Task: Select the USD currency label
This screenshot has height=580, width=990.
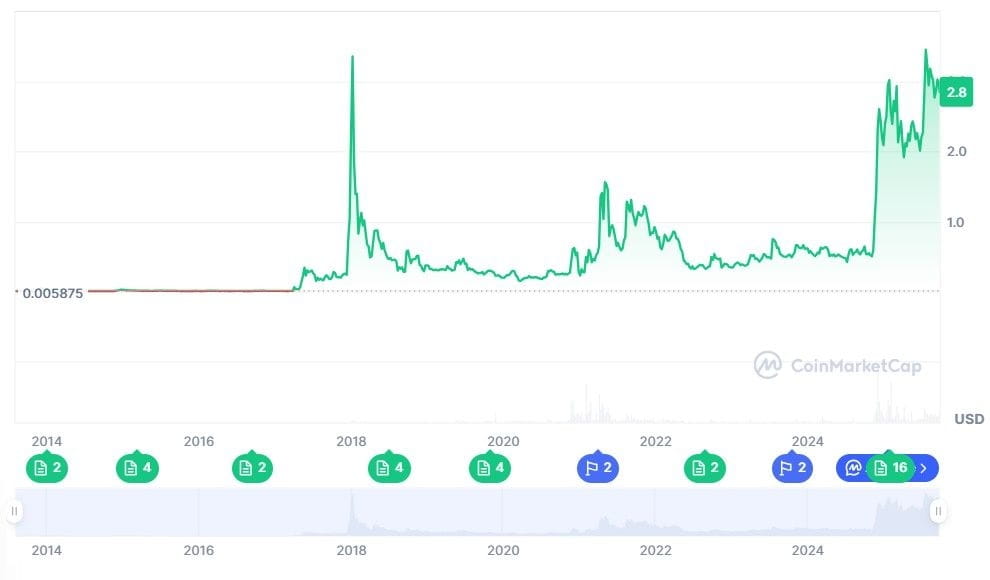Action: (x=968, y=418)
